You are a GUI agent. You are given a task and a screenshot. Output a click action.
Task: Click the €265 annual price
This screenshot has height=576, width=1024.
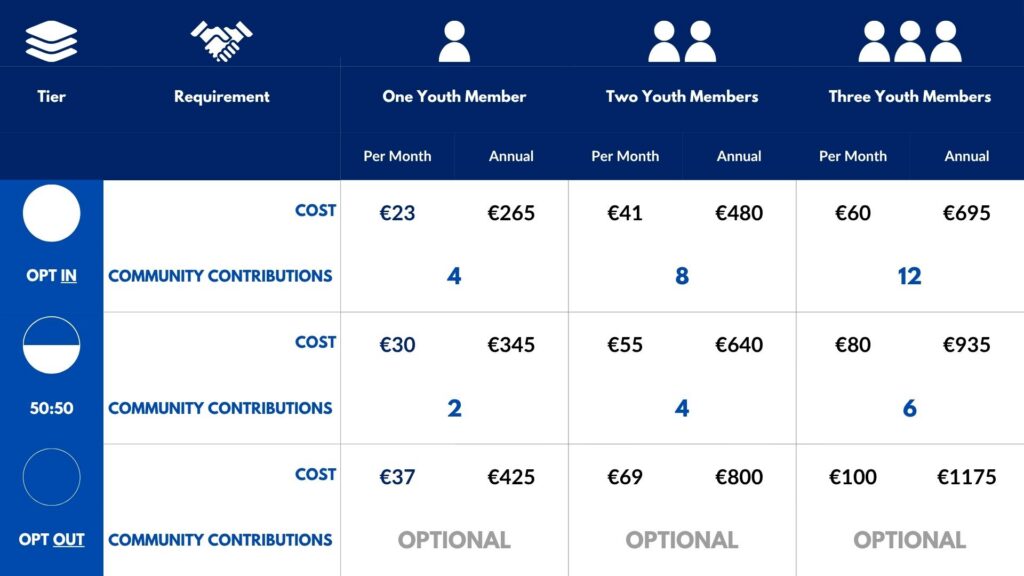(x=511, y=213)
